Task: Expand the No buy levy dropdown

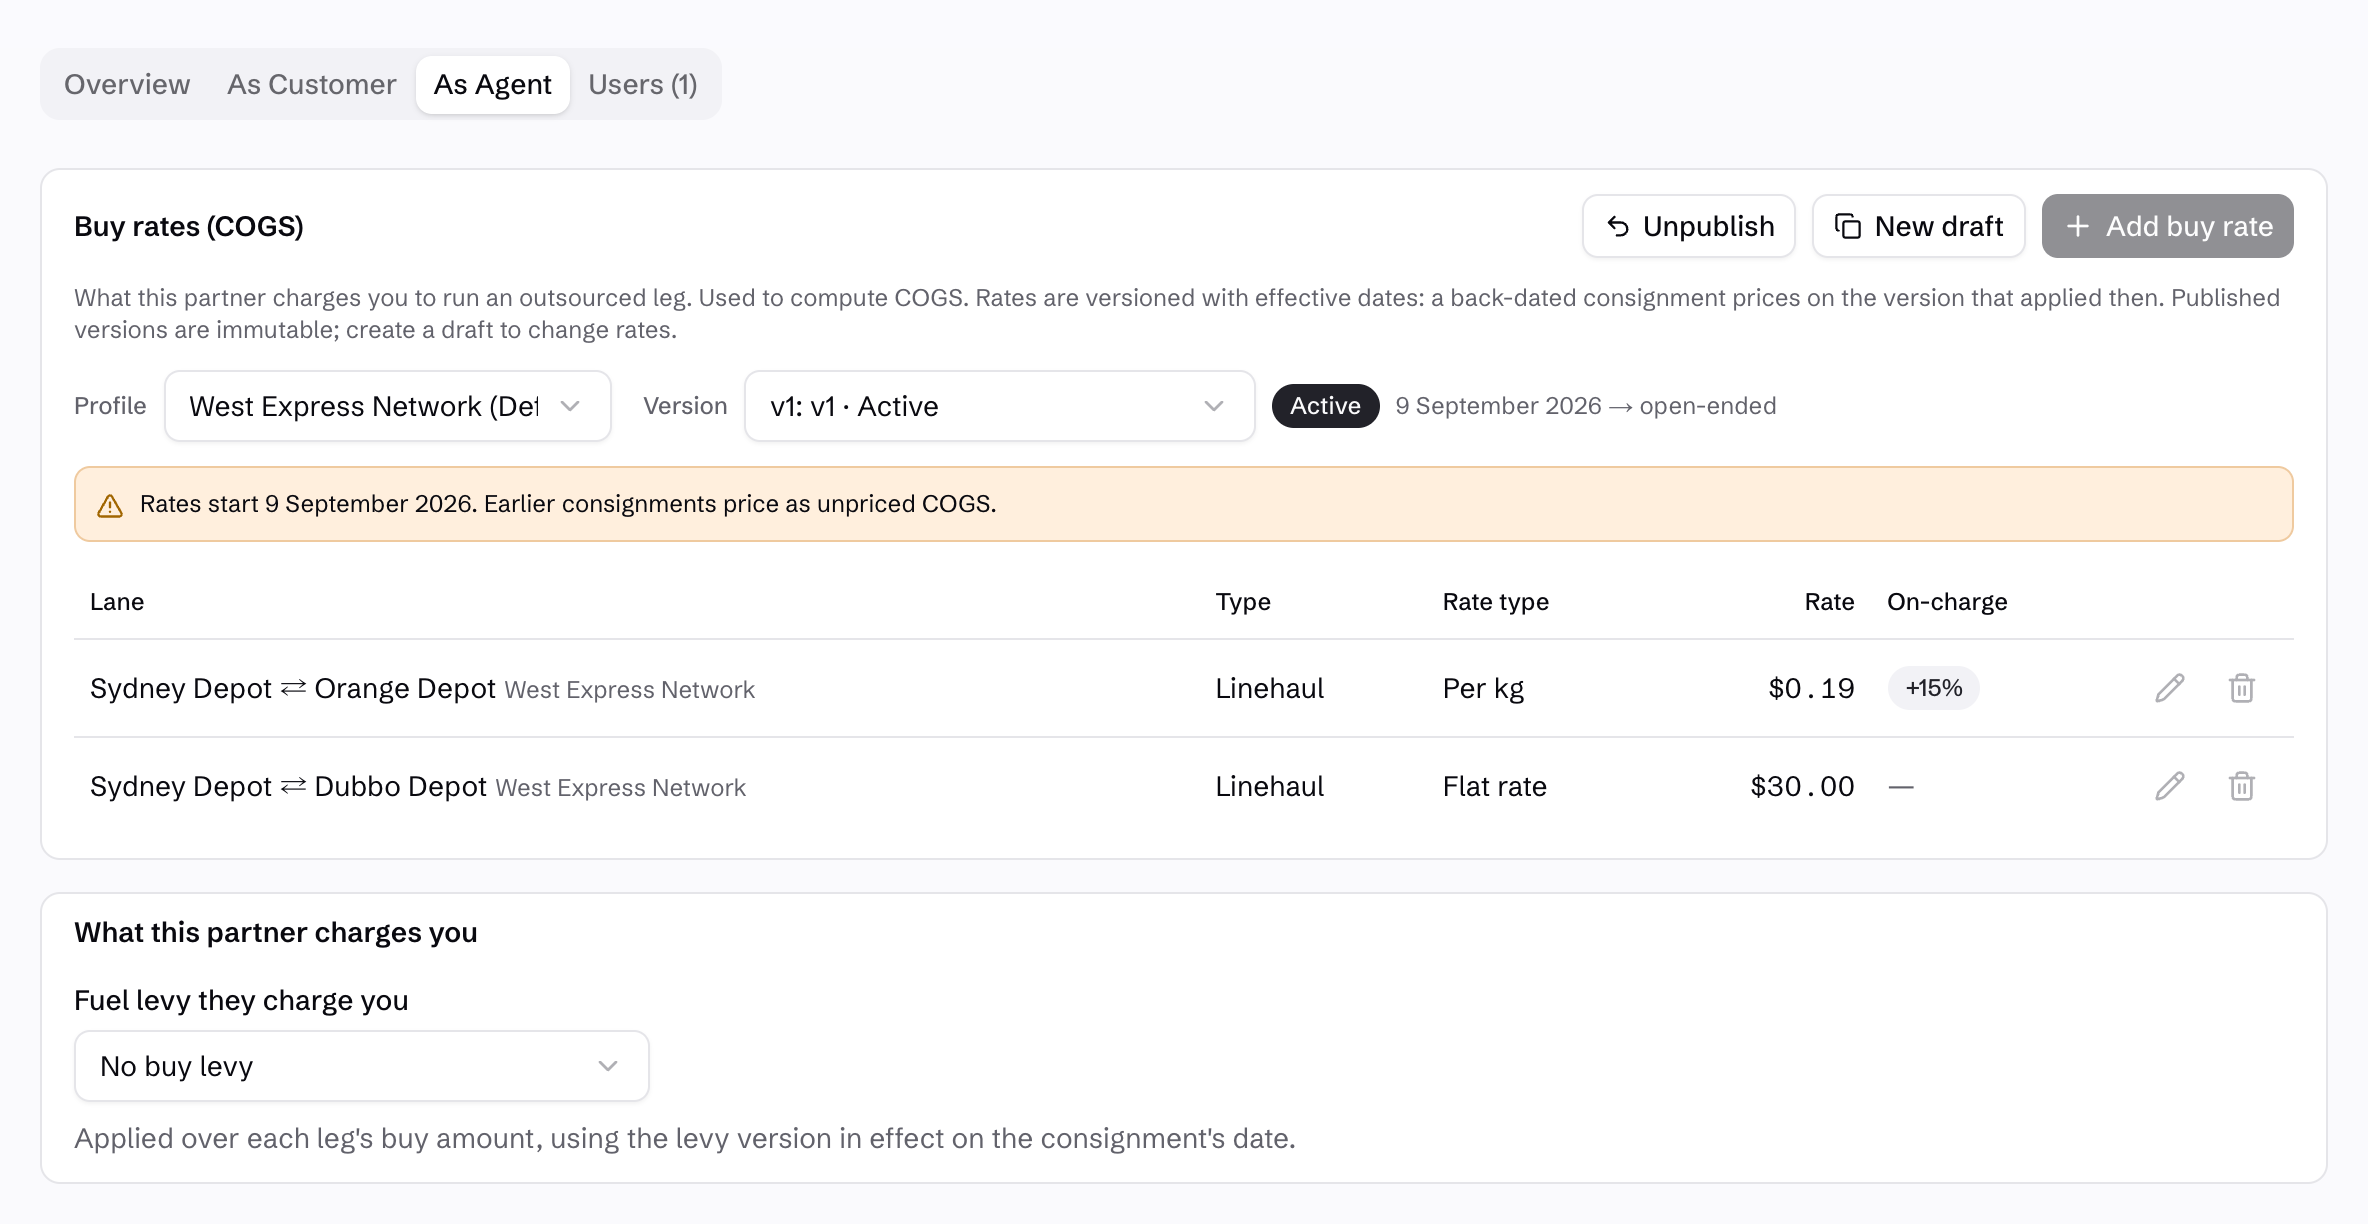Action: point(362,1066)
